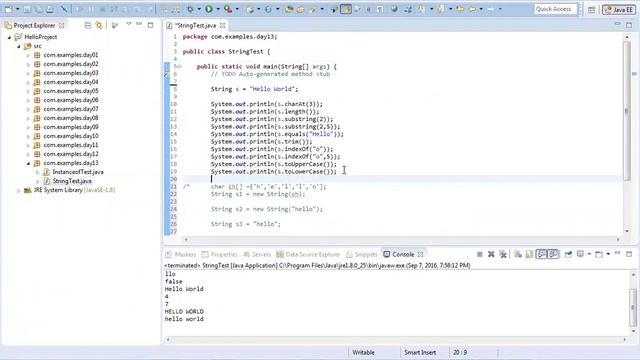The height and width of the screenshot is (360, 640).
Task: Toggle Show Console on Standard Out
Action: tap(541, 254)
